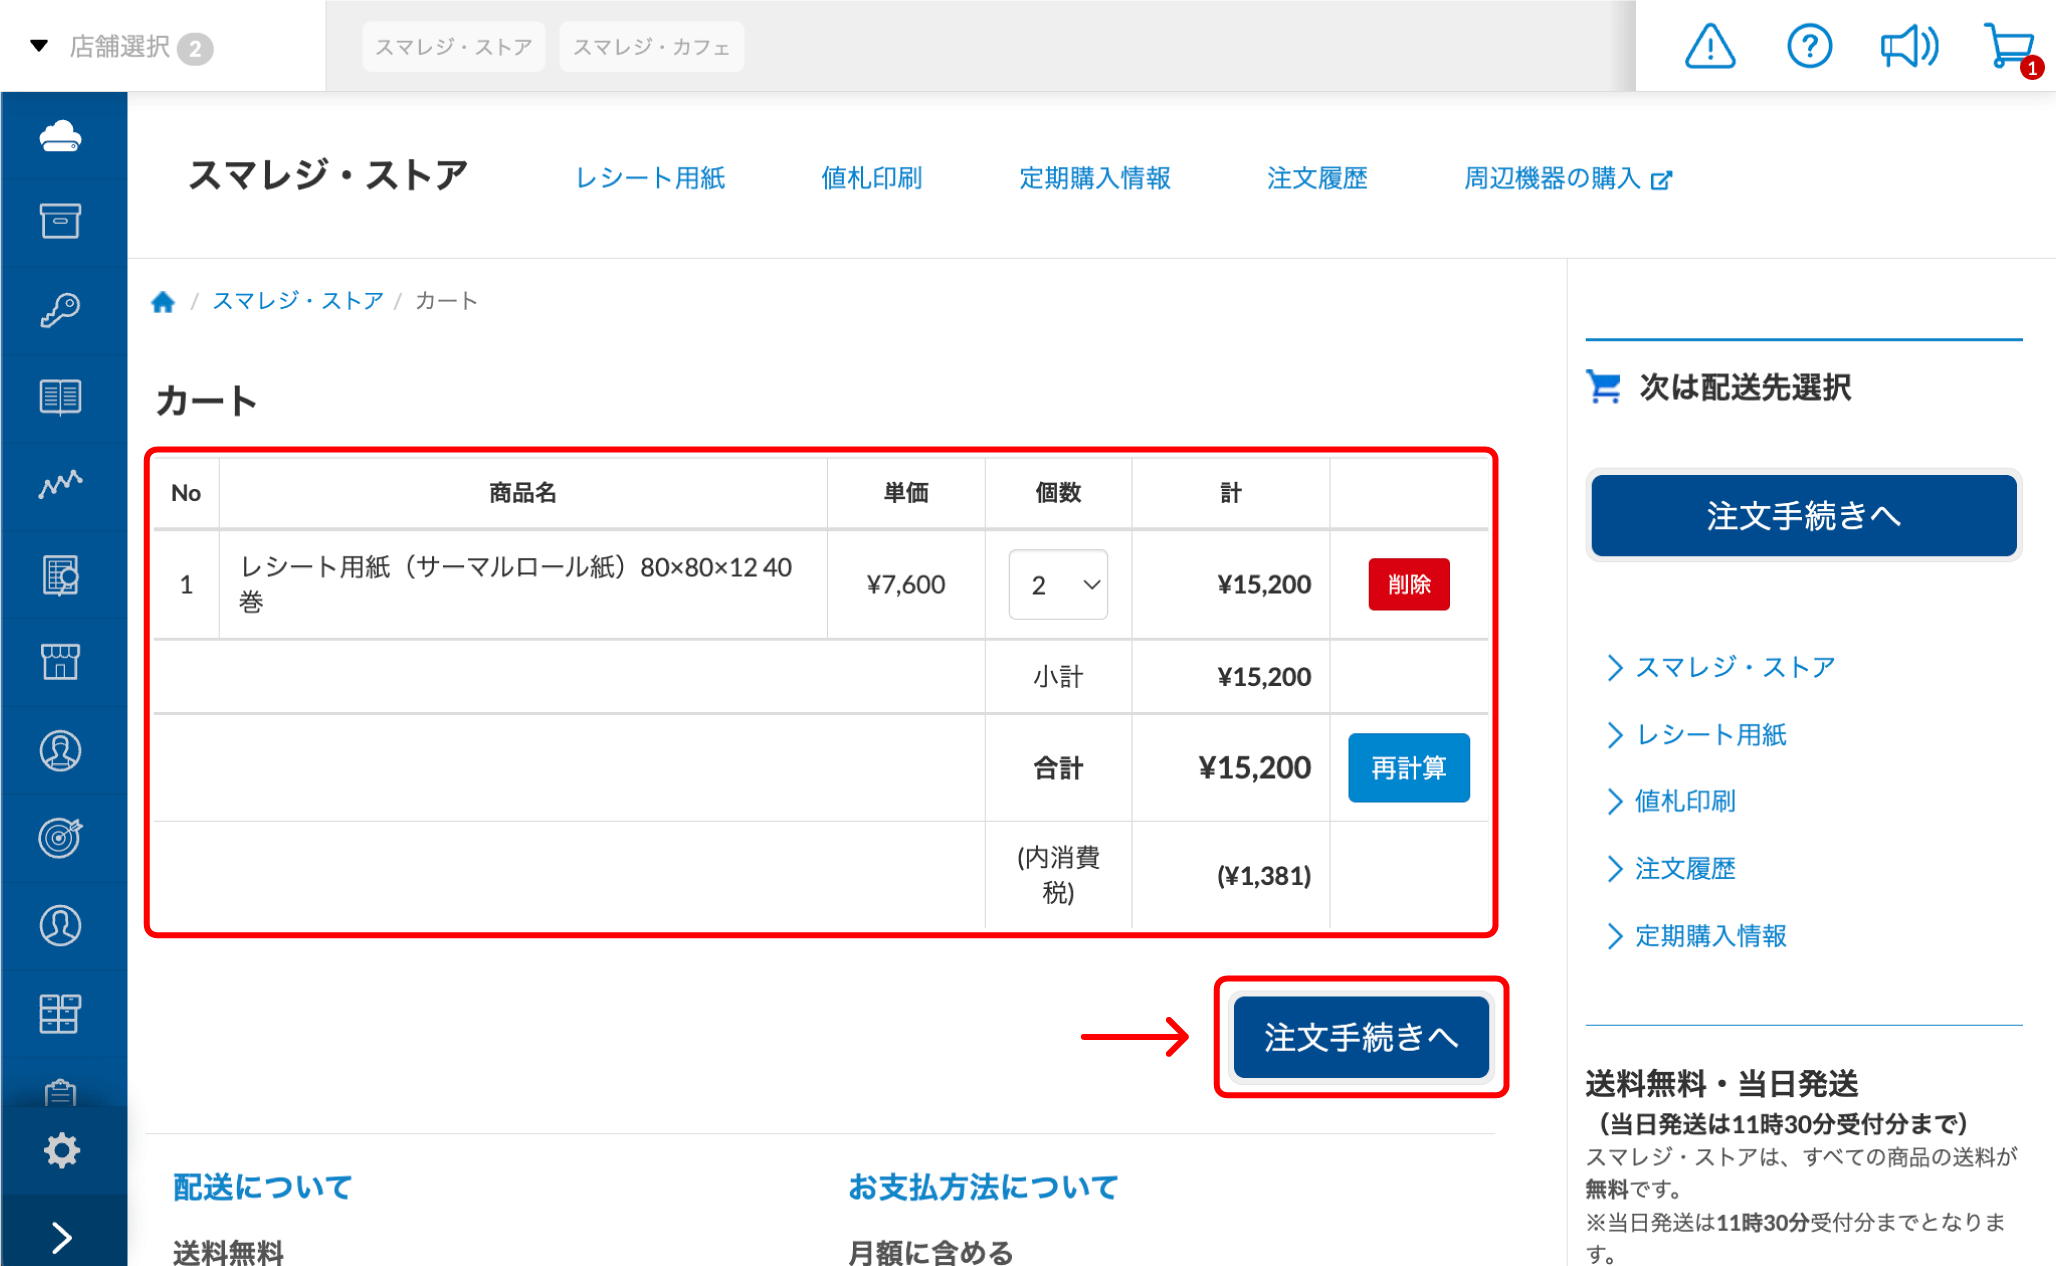Click the 配送について heading
This screenshot has width=2056, height=1266.
click(262, 1187)
